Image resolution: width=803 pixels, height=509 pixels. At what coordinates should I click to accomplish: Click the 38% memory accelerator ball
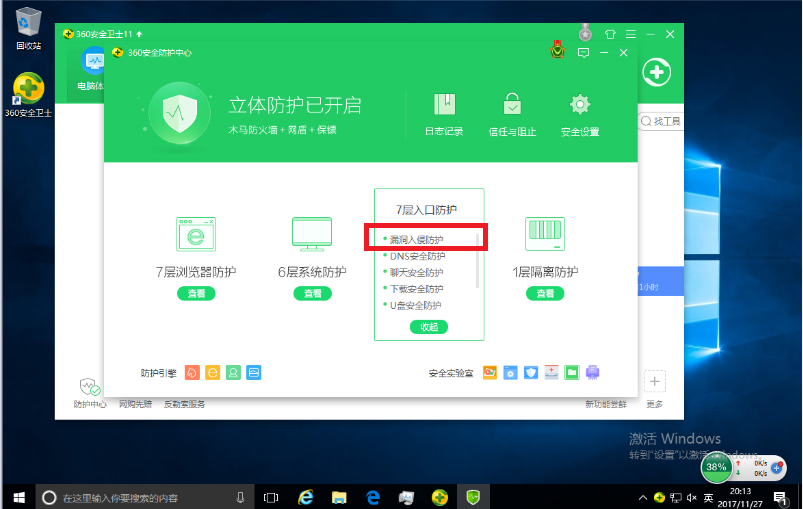tap(716, 466)
